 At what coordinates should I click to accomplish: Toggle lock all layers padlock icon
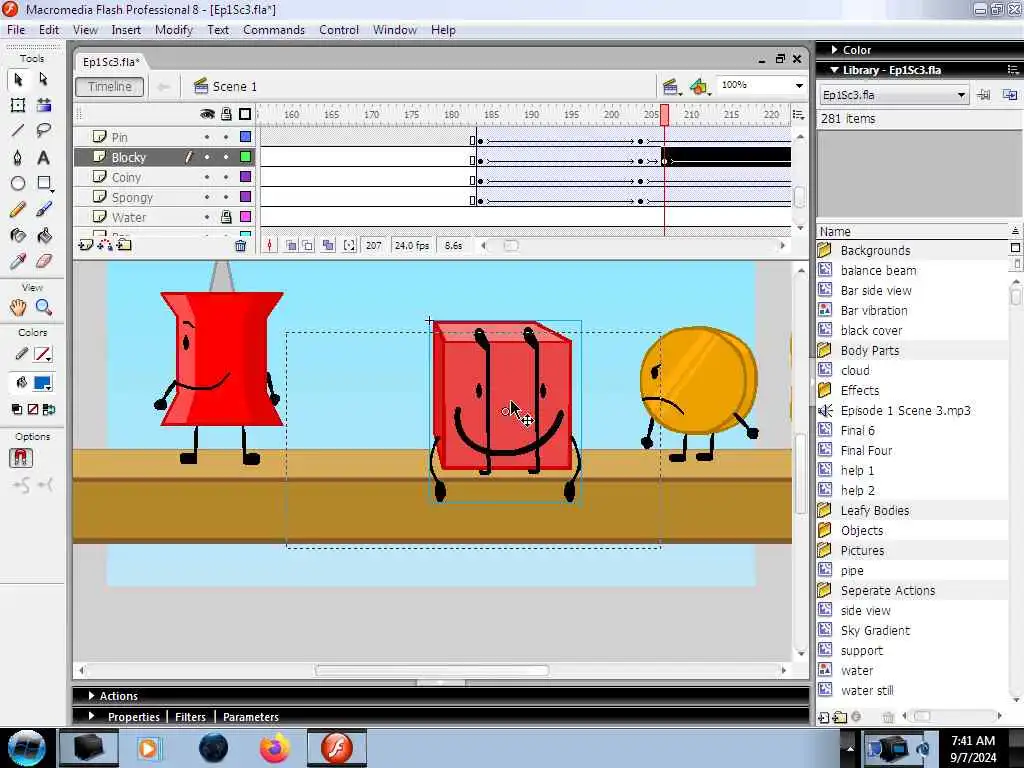click(226, 114)
